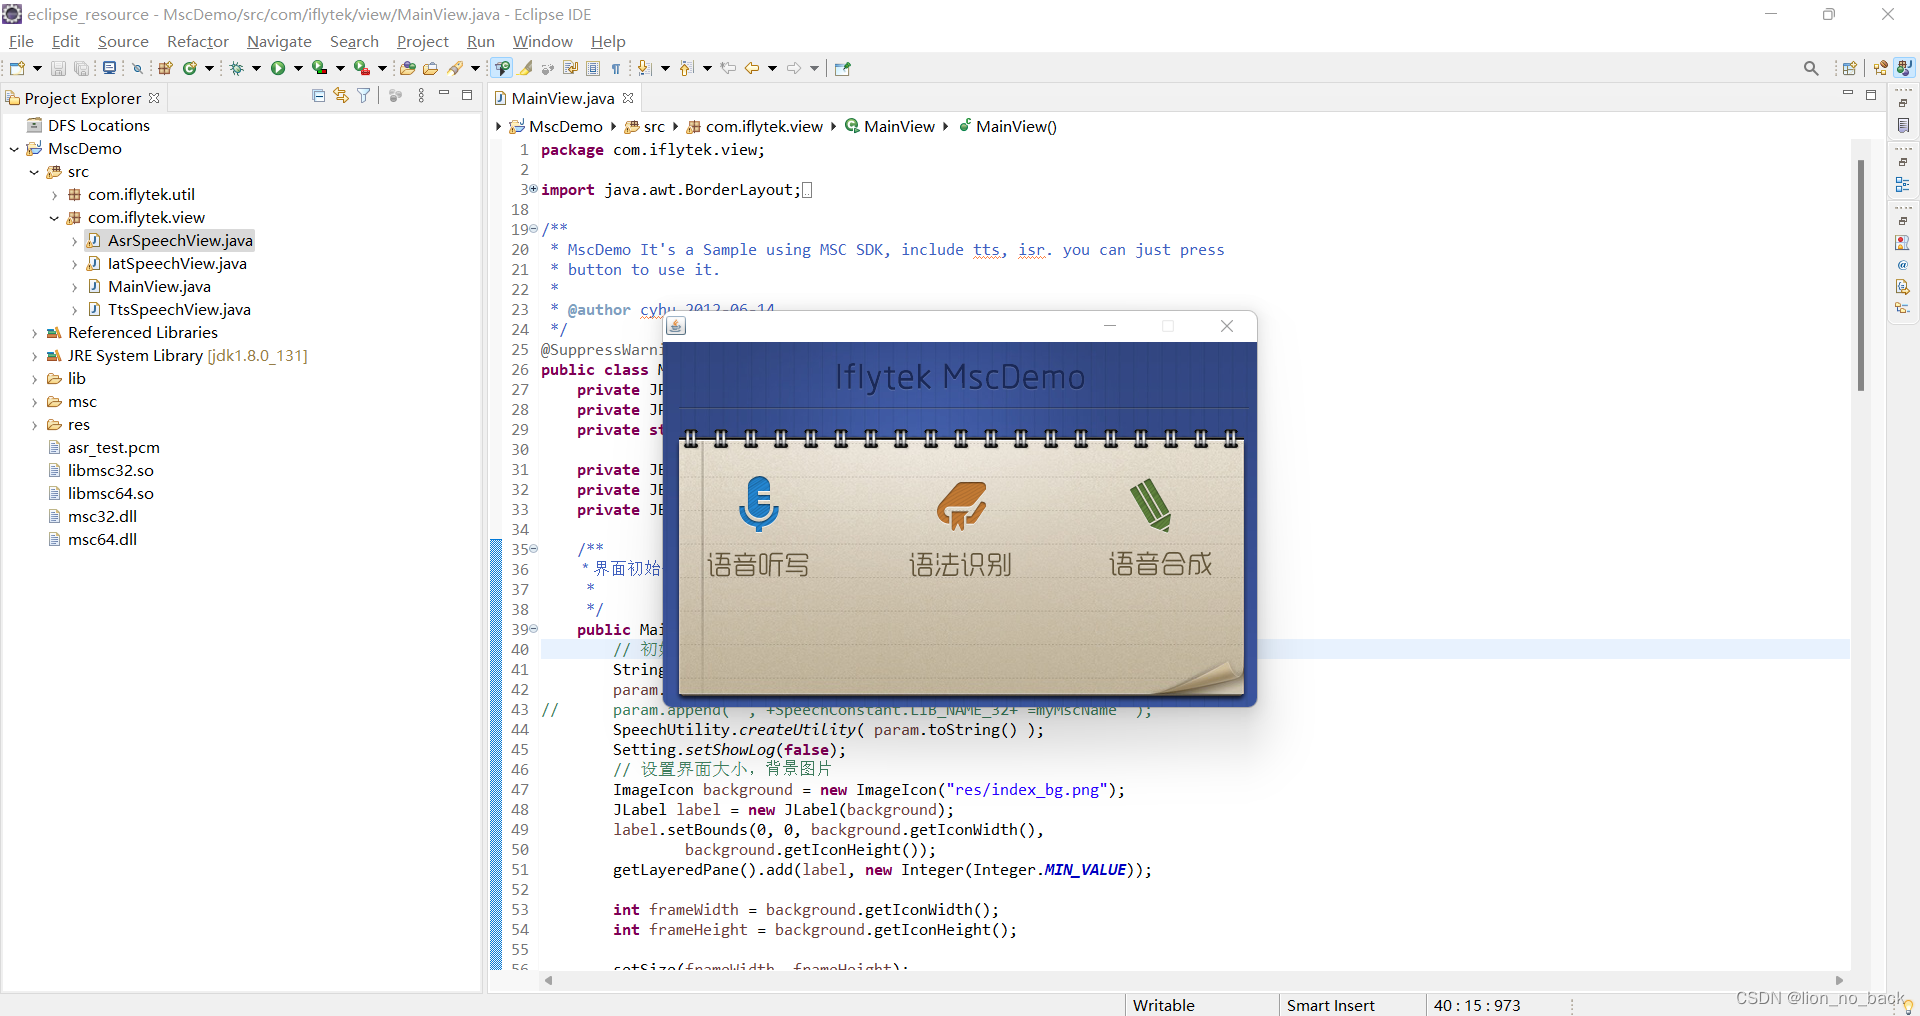This screenshot has width=1920, height=1016.
Task: Open the Project menu
Action: (x=423, y=41)
